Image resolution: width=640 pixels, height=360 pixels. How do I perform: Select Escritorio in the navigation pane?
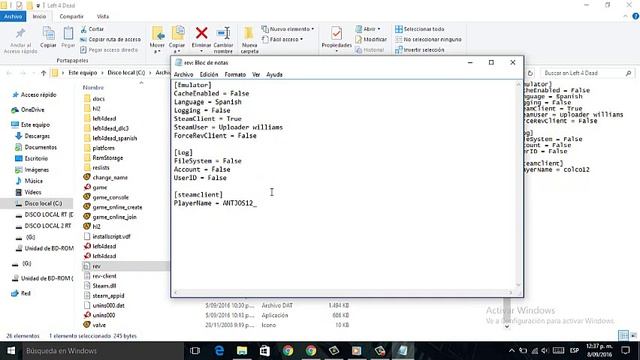pyautogui.click(x=32, y=158)
